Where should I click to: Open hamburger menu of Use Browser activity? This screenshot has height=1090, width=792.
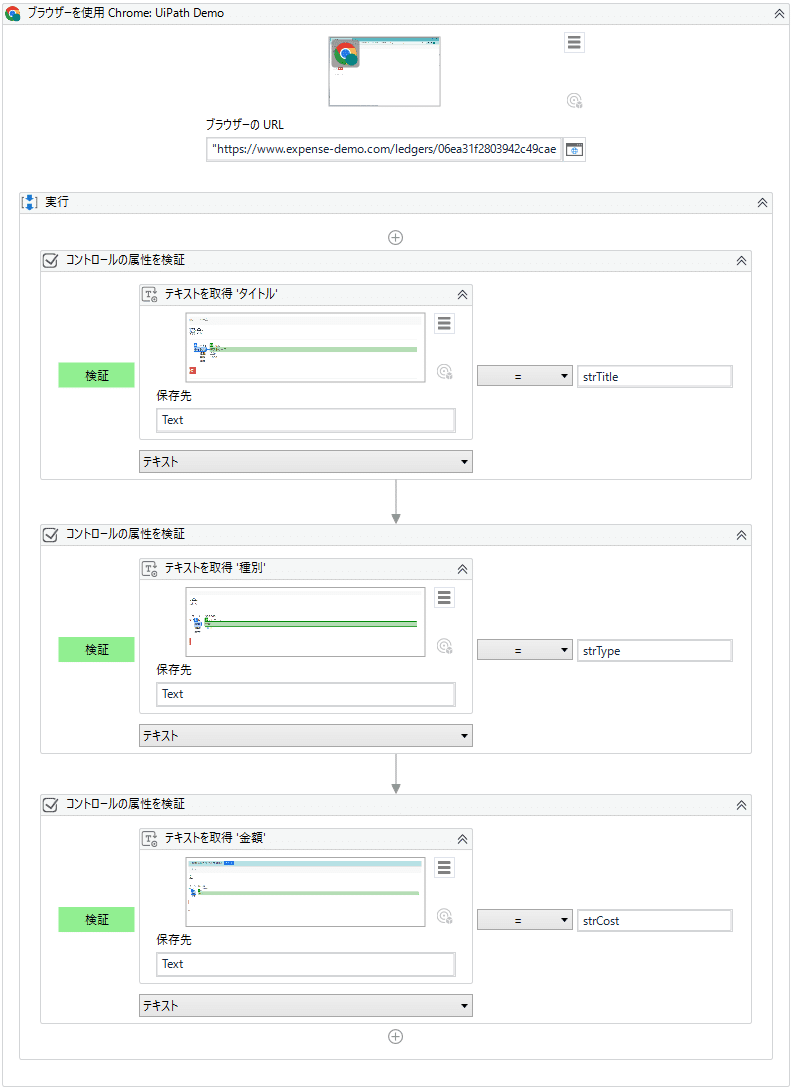point(574,42)
